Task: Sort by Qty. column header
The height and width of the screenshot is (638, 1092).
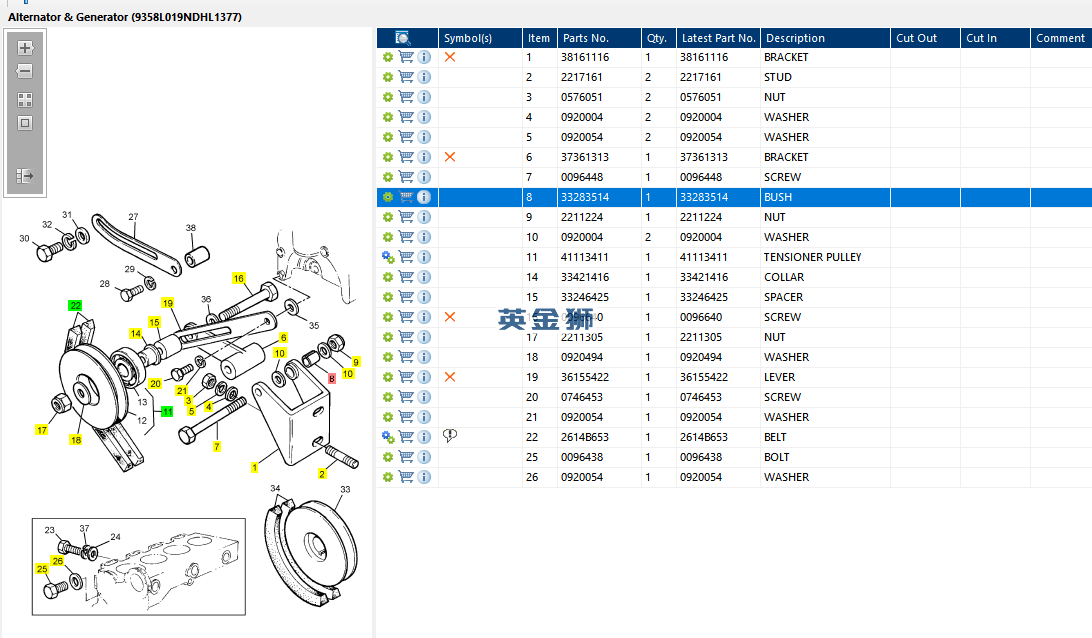Action: 658,38
